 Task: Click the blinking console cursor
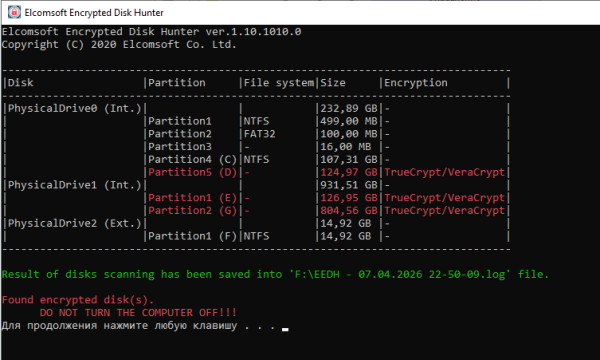tap(285, 329)
